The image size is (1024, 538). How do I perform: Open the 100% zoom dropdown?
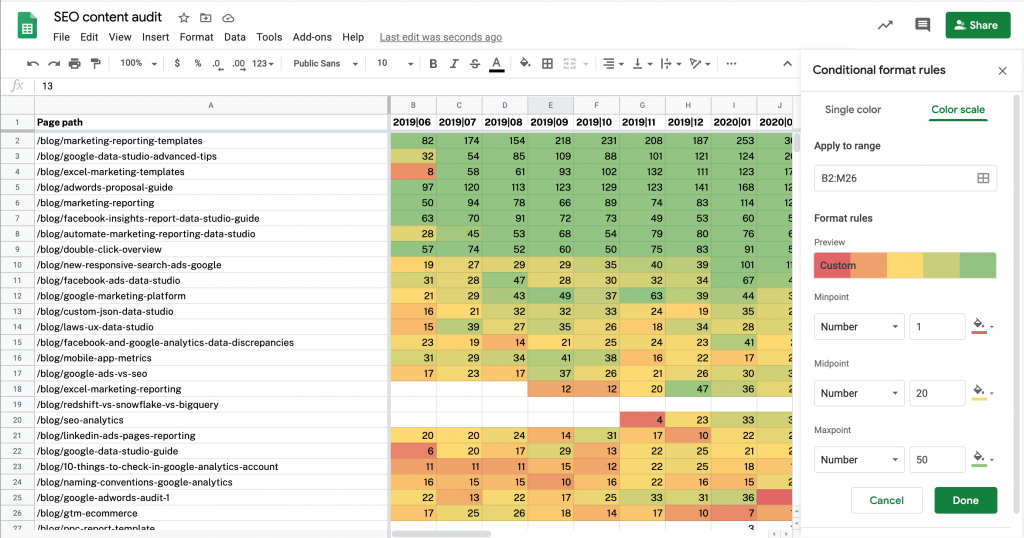tap(138, 63)
